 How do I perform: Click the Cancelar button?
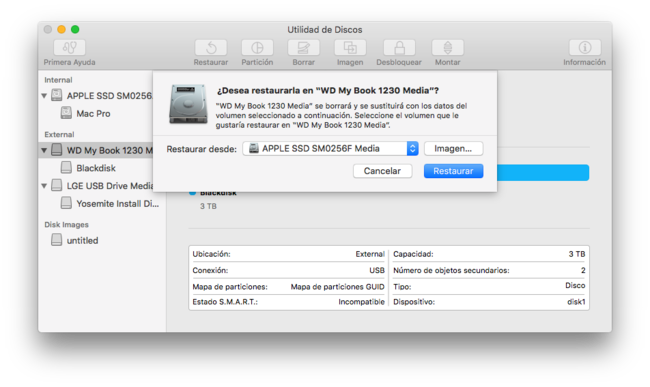382,171
